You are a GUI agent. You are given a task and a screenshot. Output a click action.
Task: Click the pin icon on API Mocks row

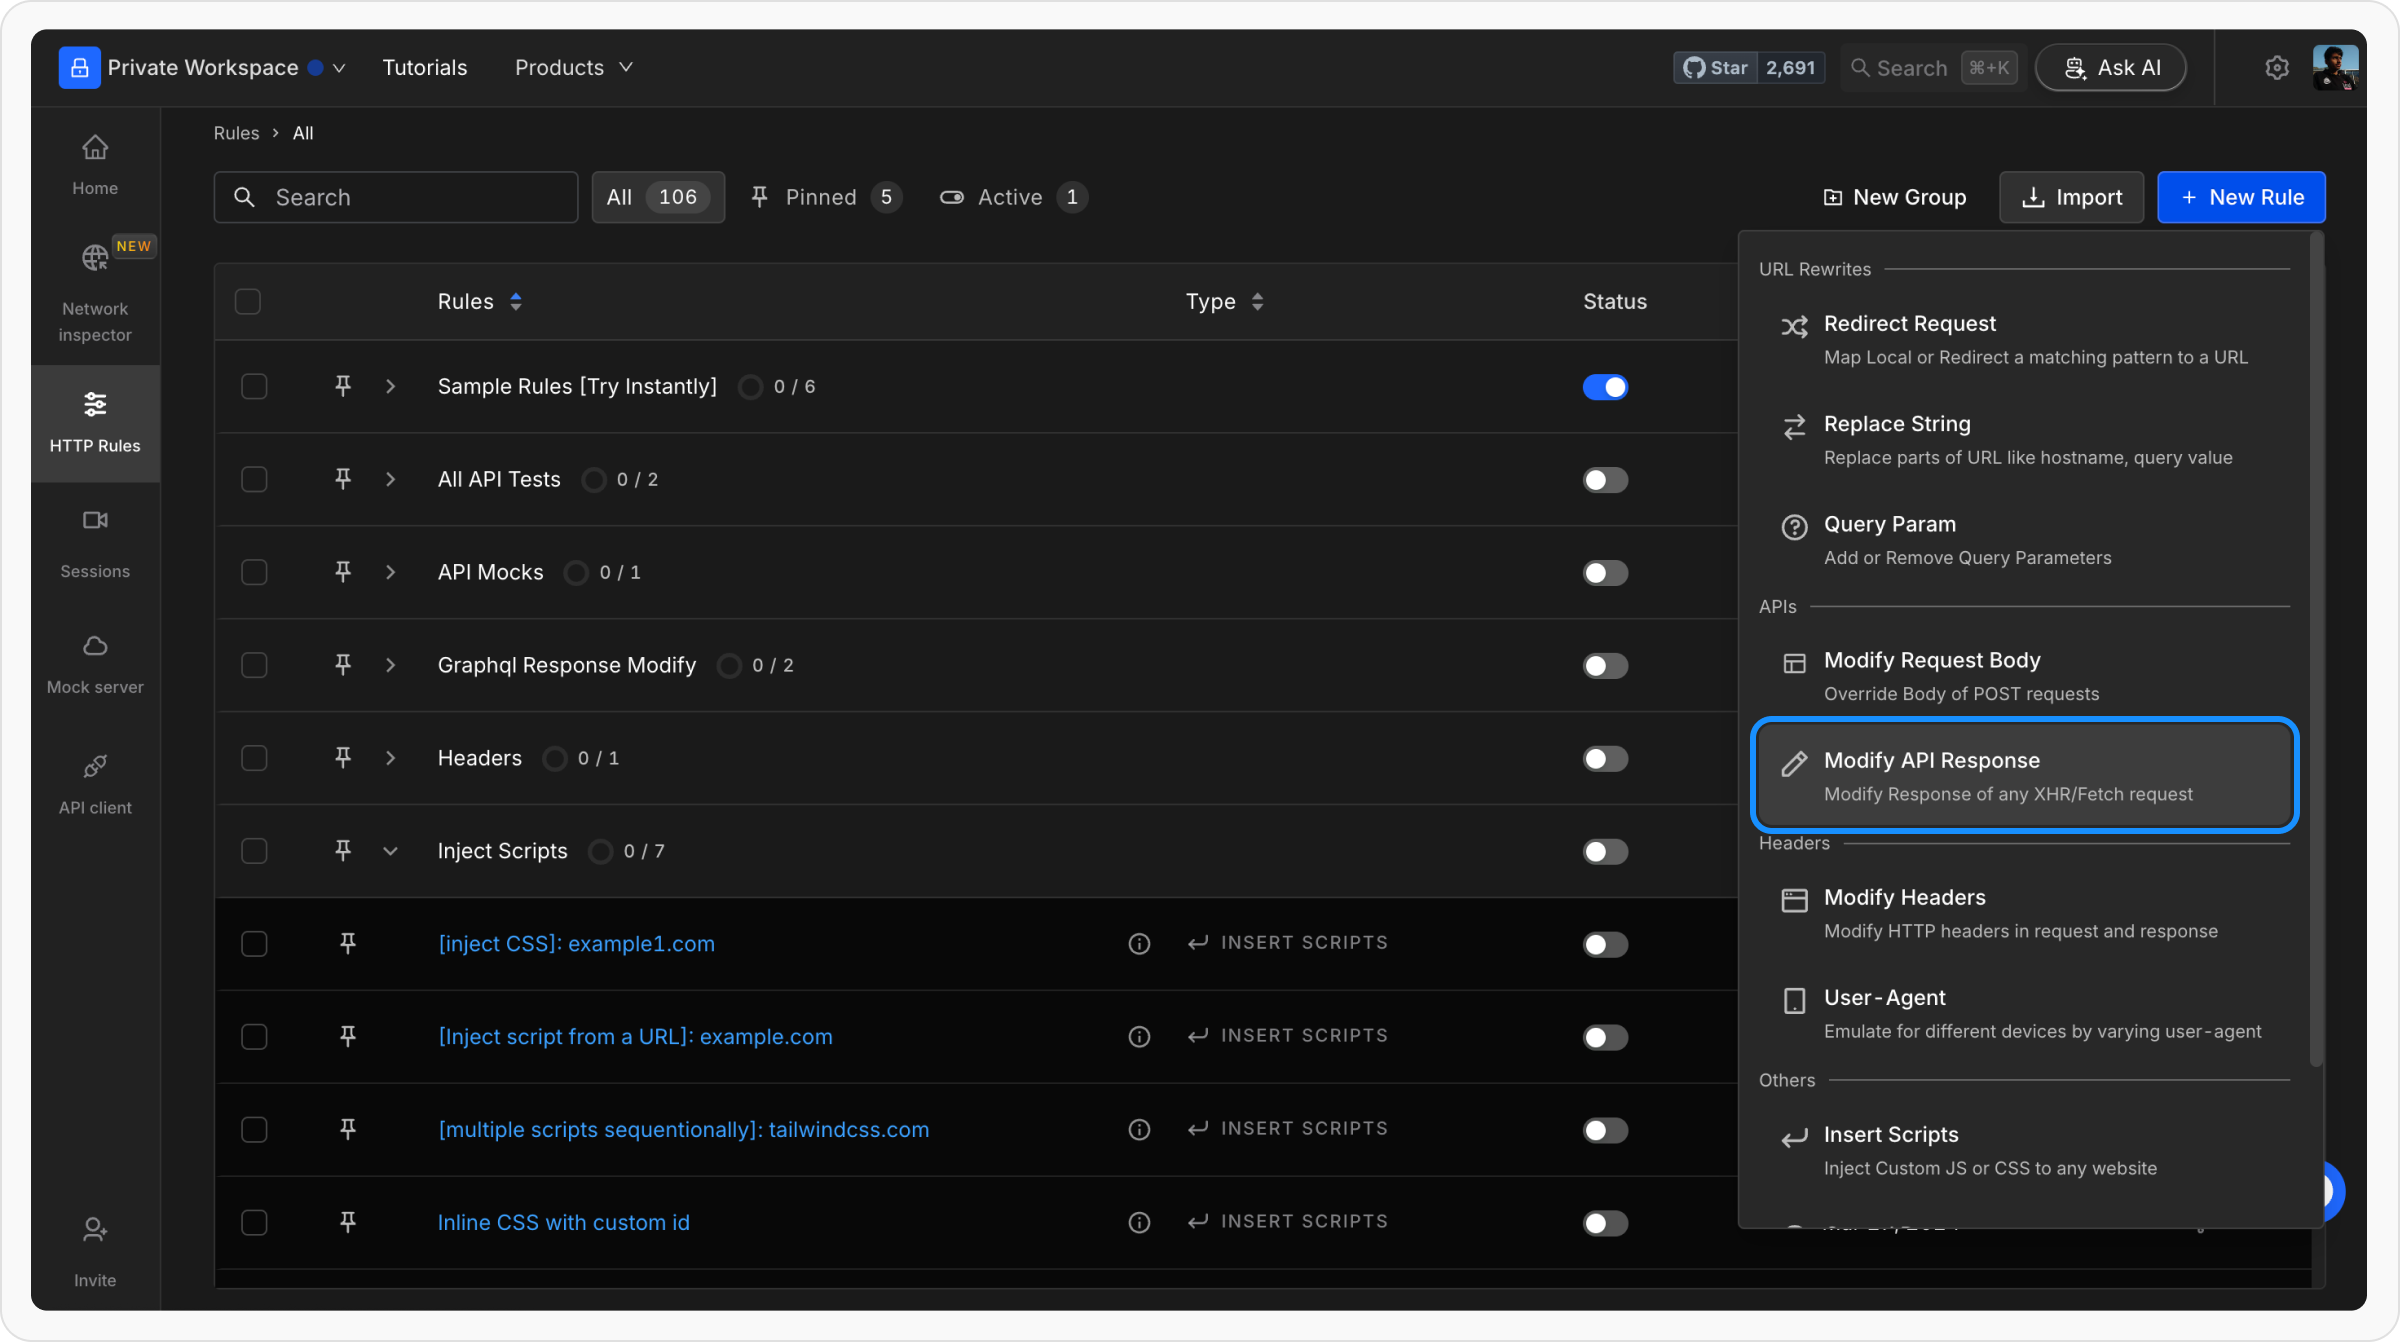343,572
